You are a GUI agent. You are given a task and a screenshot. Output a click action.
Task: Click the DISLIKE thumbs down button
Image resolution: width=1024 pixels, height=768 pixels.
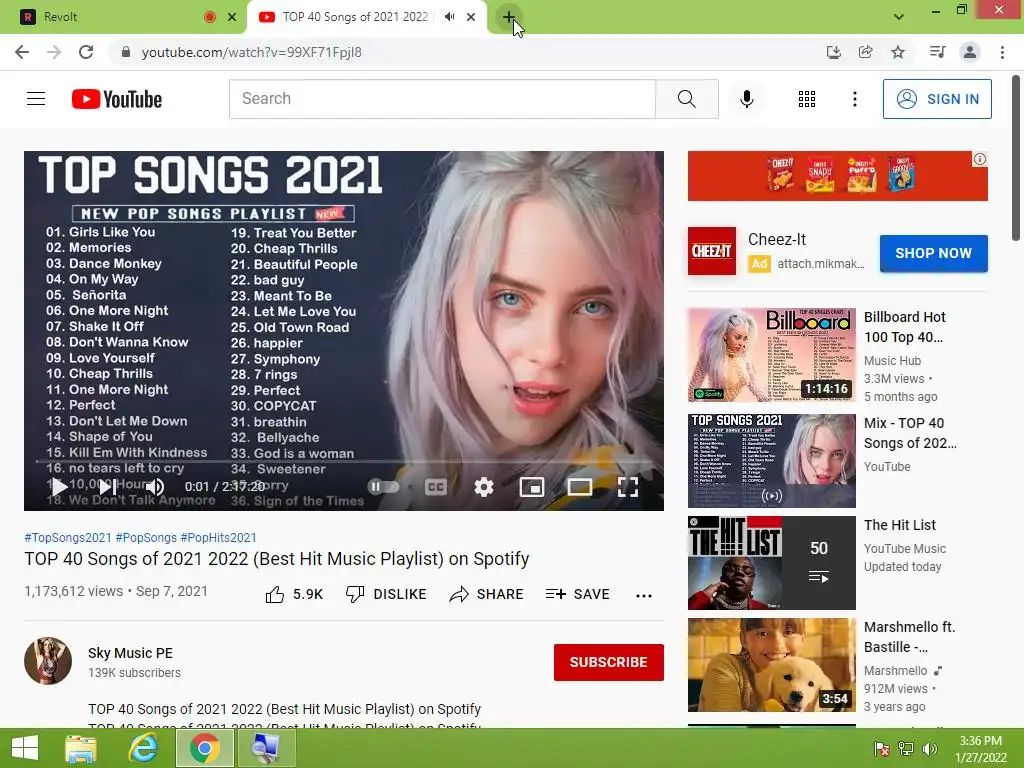(x=386, y=594)
